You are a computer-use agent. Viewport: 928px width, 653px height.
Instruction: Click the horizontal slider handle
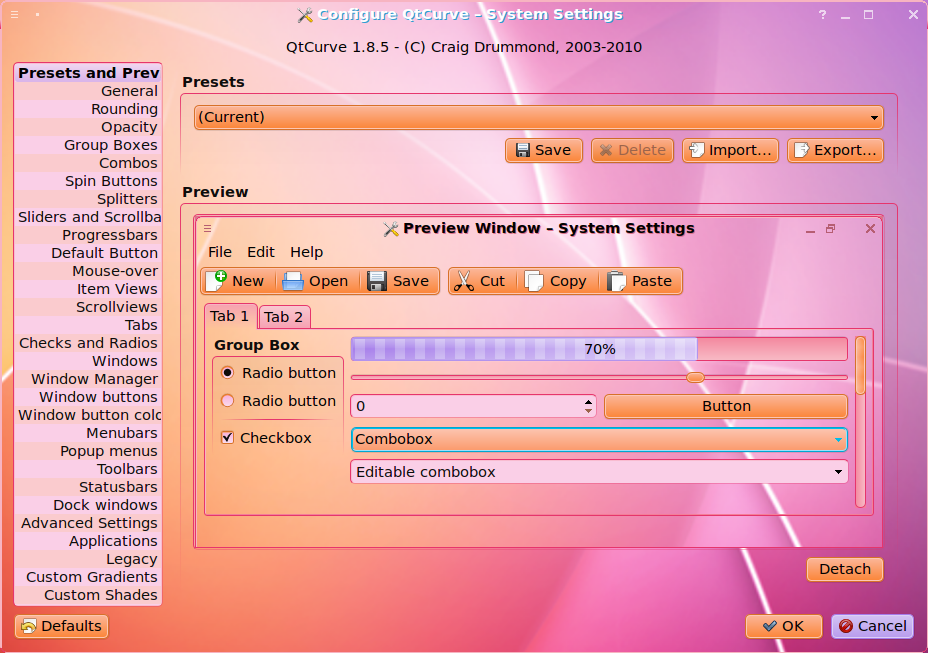(695, 377)
